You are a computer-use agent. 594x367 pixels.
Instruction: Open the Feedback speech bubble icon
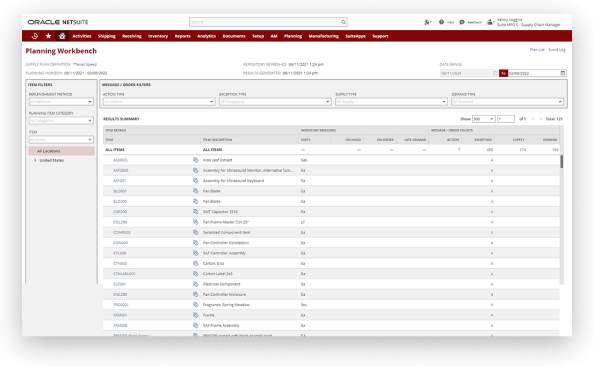tap(462, 22)
